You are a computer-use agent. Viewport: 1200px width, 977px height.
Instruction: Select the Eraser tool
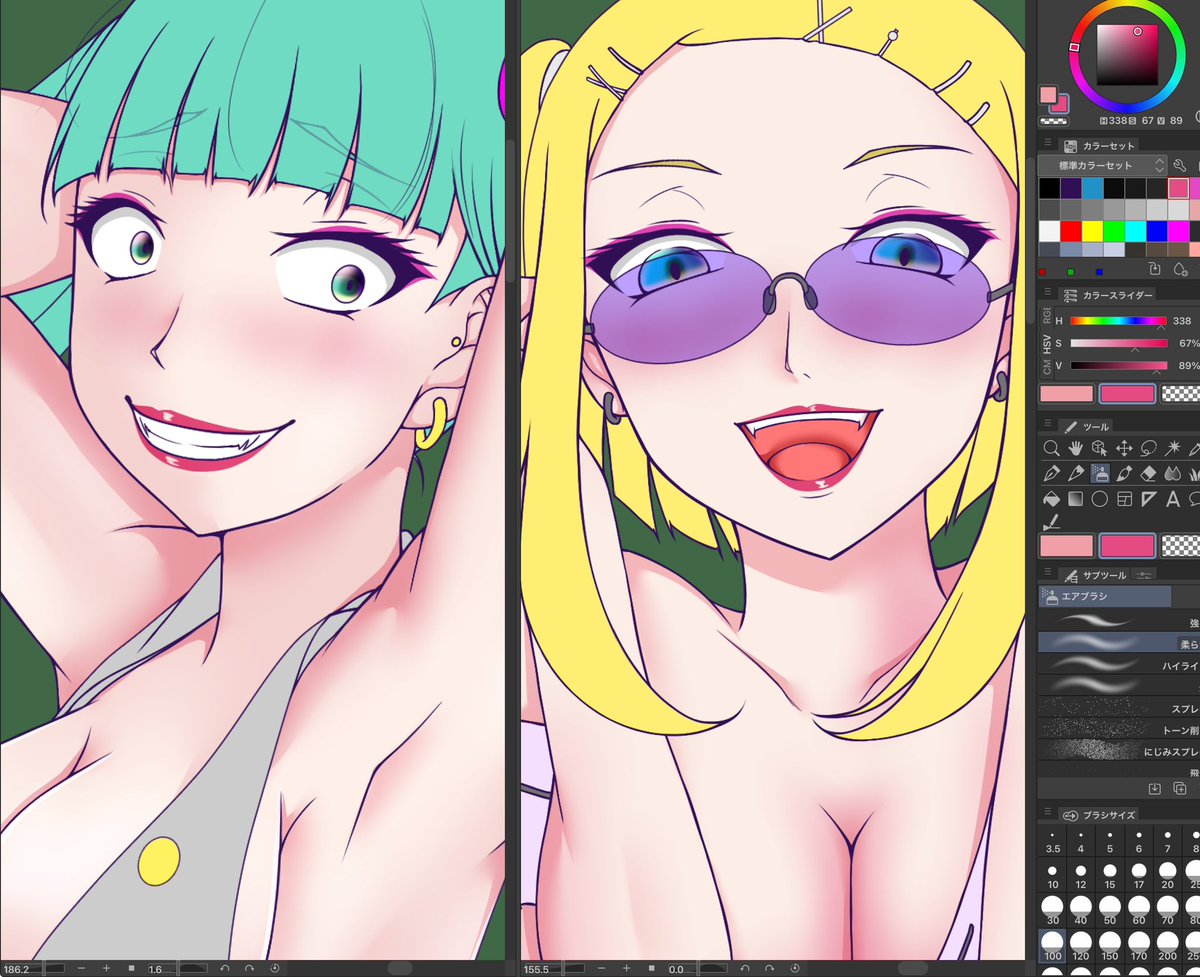point(1148,473)
